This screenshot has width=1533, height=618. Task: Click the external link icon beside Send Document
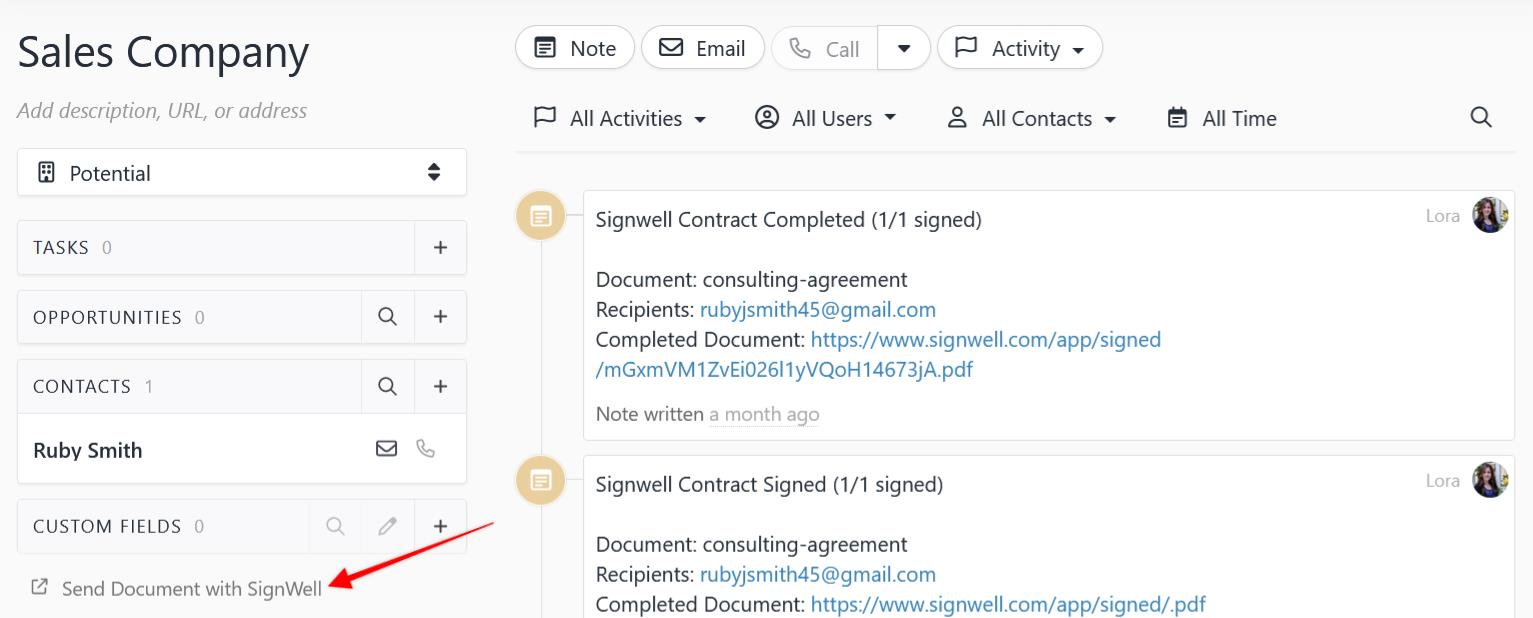coord(40,588)
